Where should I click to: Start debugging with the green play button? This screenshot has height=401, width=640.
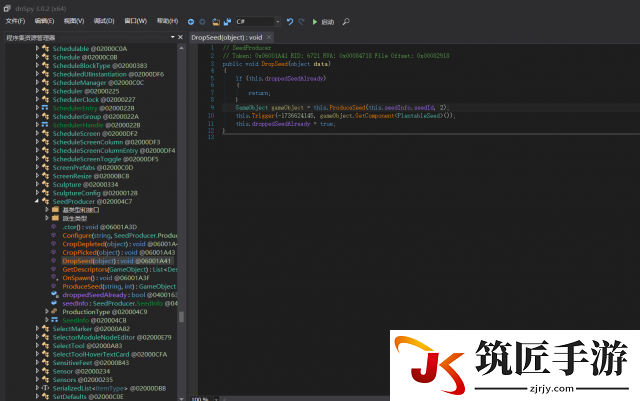coord(315,22)
